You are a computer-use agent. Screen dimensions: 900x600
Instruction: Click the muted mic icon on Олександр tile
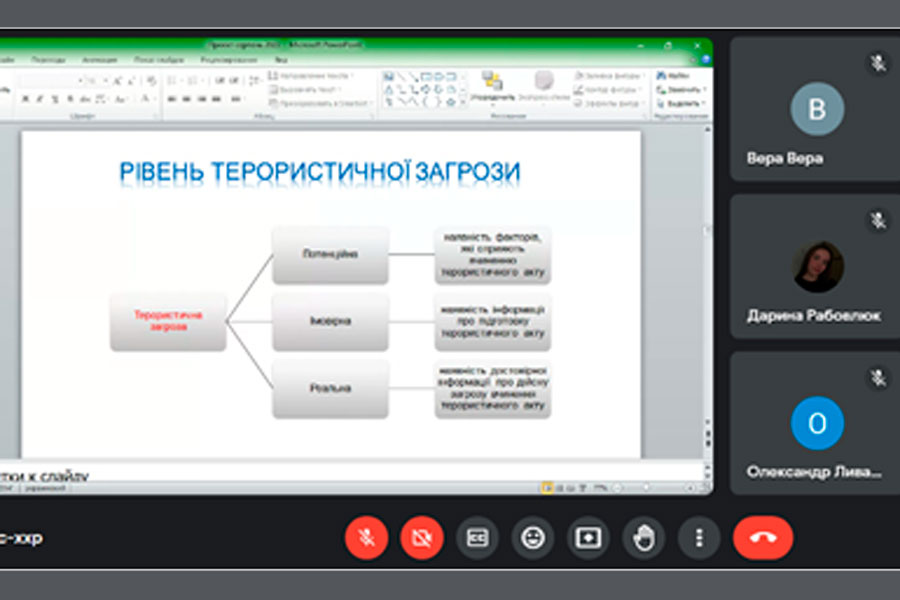(x=877, y=377)
